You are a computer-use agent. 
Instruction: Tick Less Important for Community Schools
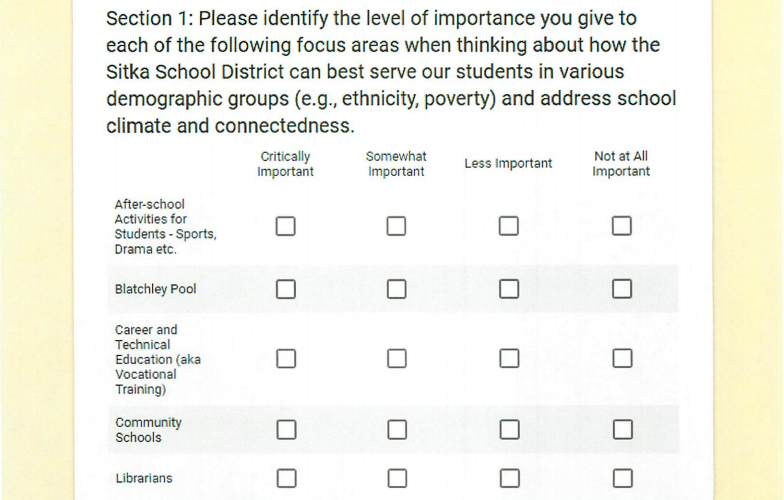509,430
